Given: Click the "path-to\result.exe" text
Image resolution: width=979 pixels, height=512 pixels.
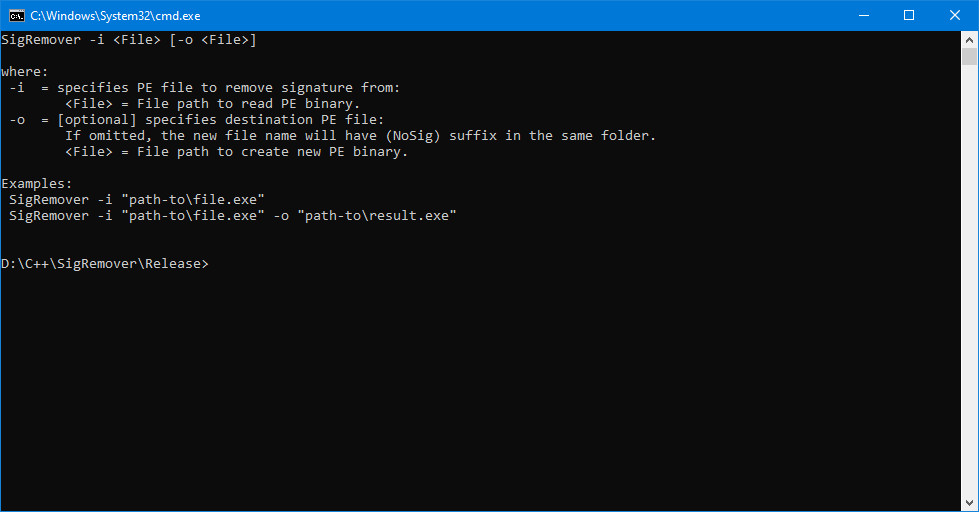Looking at the screenshot, I should (x=377, y=216).
